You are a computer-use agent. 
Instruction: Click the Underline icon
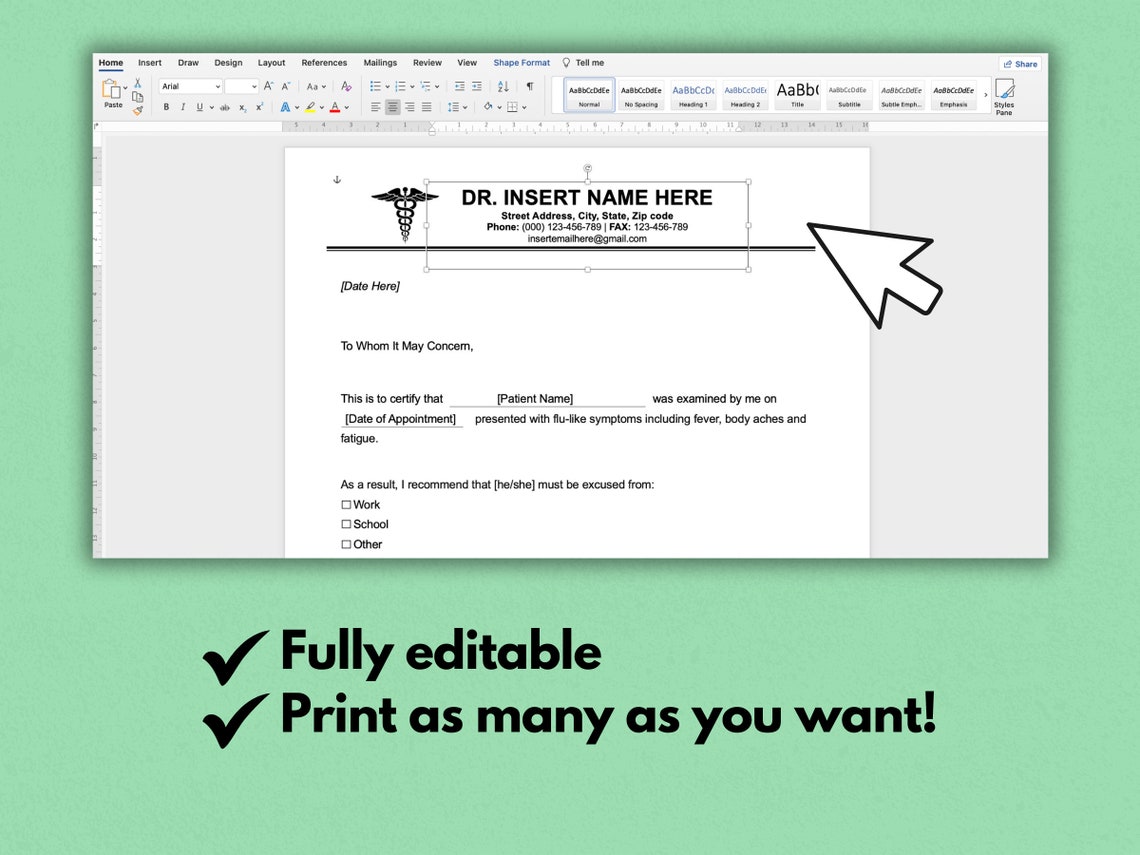(198, 107)
